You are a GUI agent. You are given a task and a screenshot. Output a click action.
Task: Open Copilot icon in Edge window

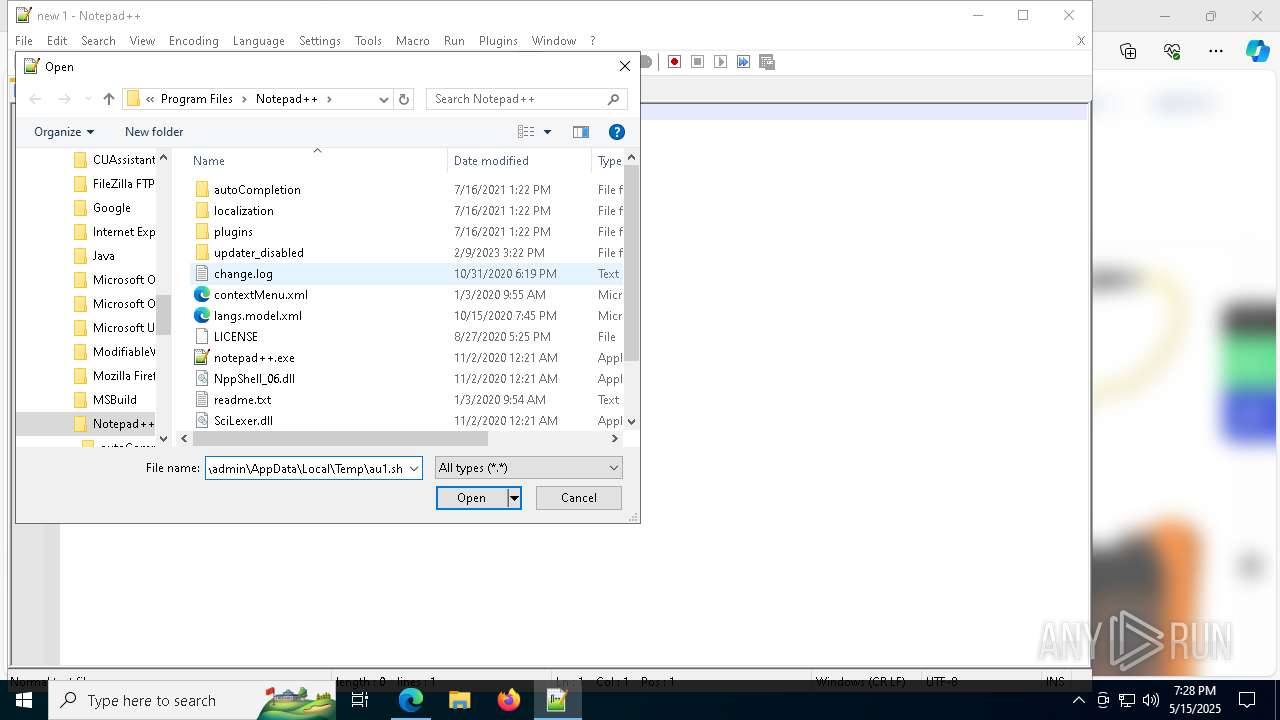tap(1257, 51)
